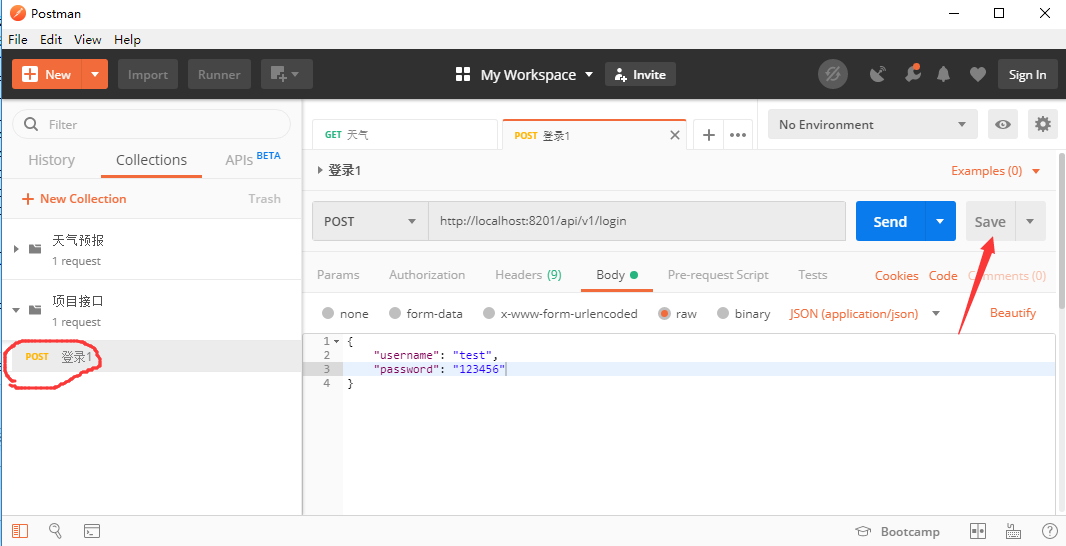
Task: Click the sync status offline icon
Action: pyautogui.click(x=833, y=75)
